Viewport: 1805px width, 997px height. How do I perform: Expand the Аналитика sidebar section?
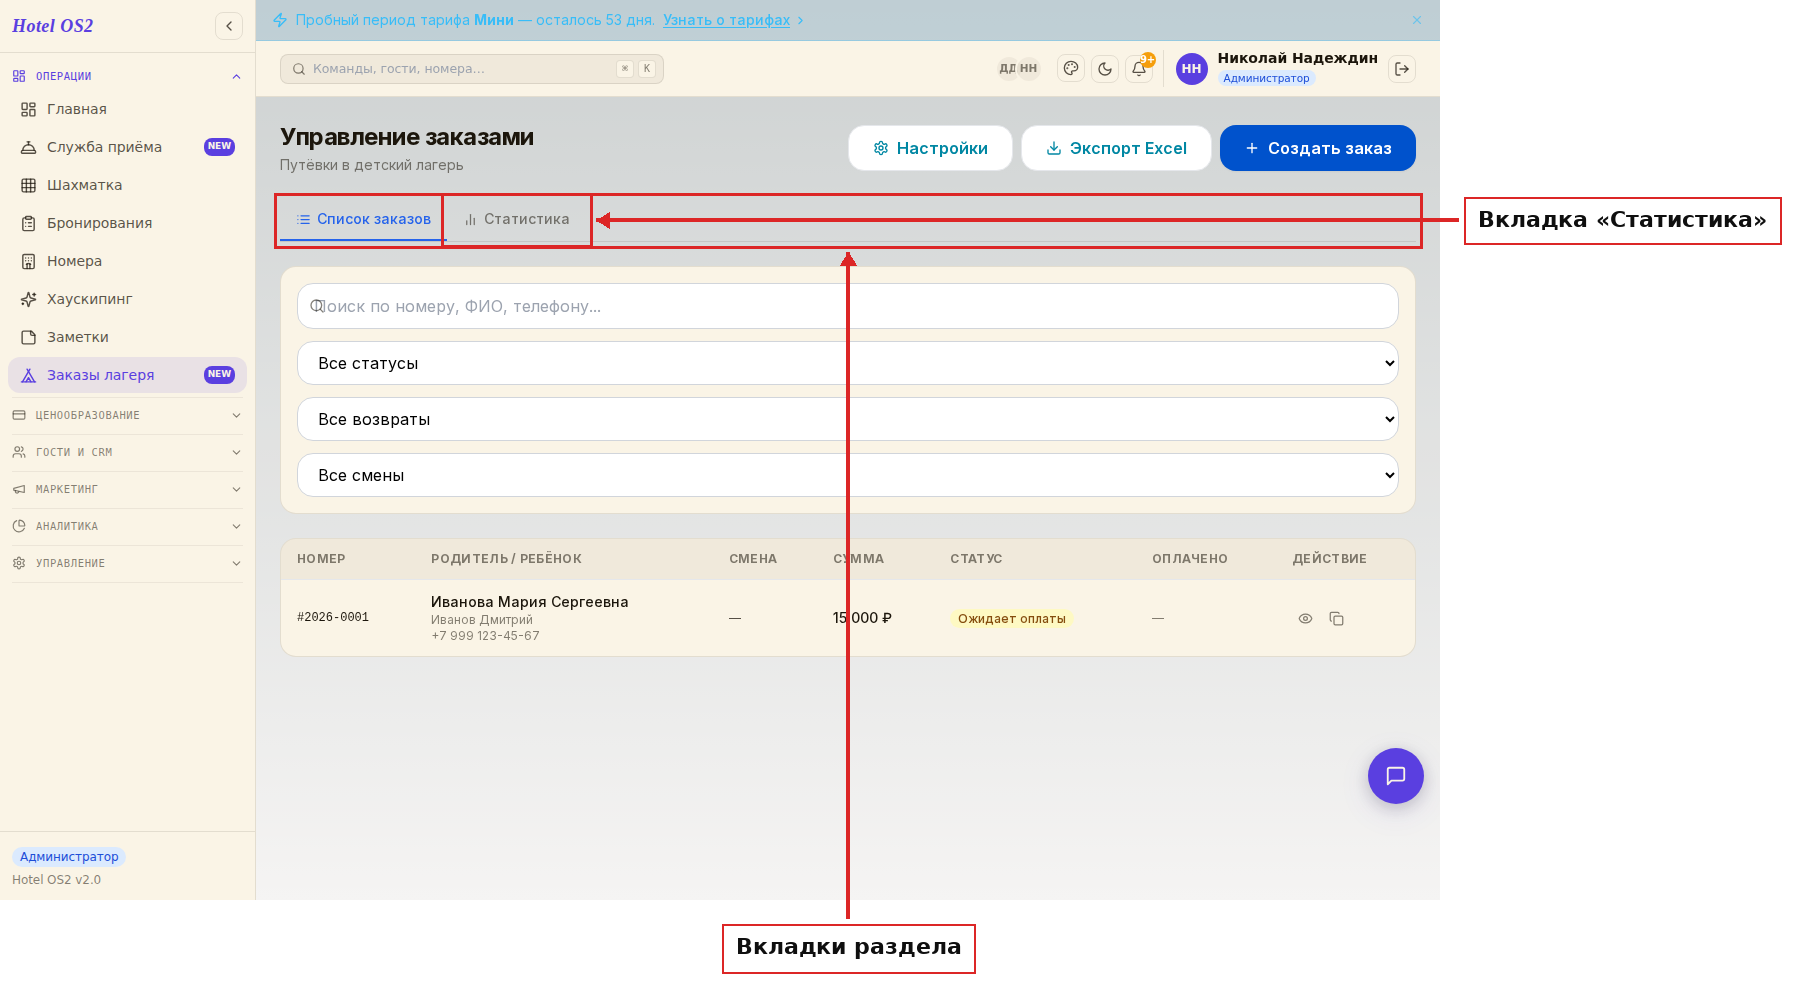click(x=127, y=526)
